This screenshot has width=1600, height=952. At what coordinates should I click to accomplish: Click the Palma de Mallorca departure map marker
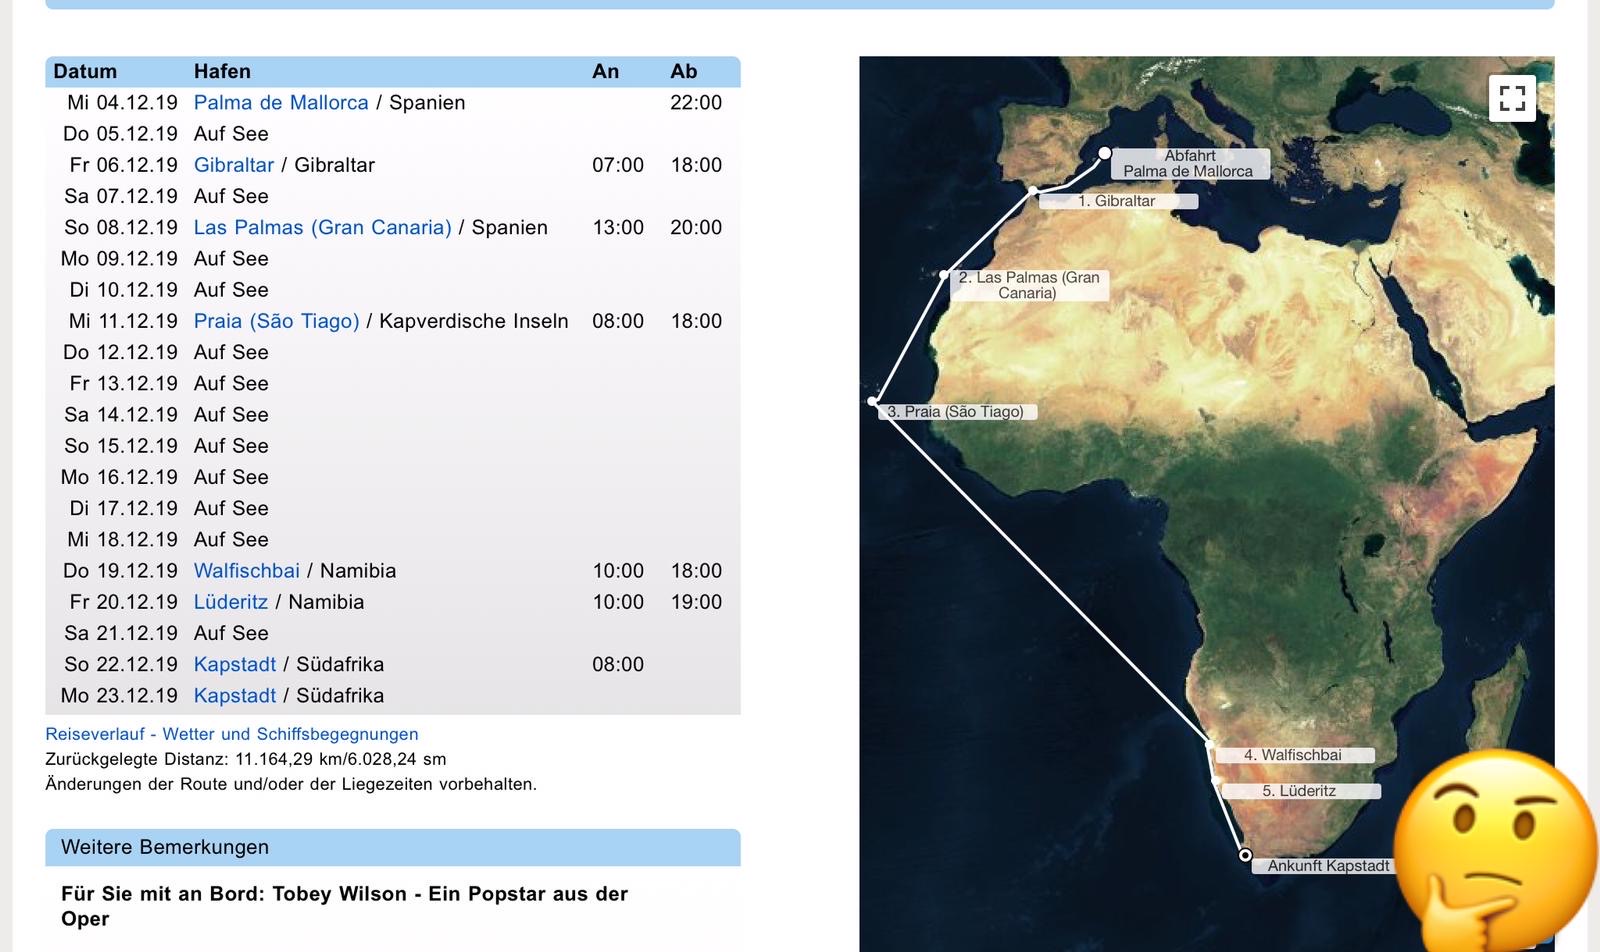click(x=1104, y=153)
